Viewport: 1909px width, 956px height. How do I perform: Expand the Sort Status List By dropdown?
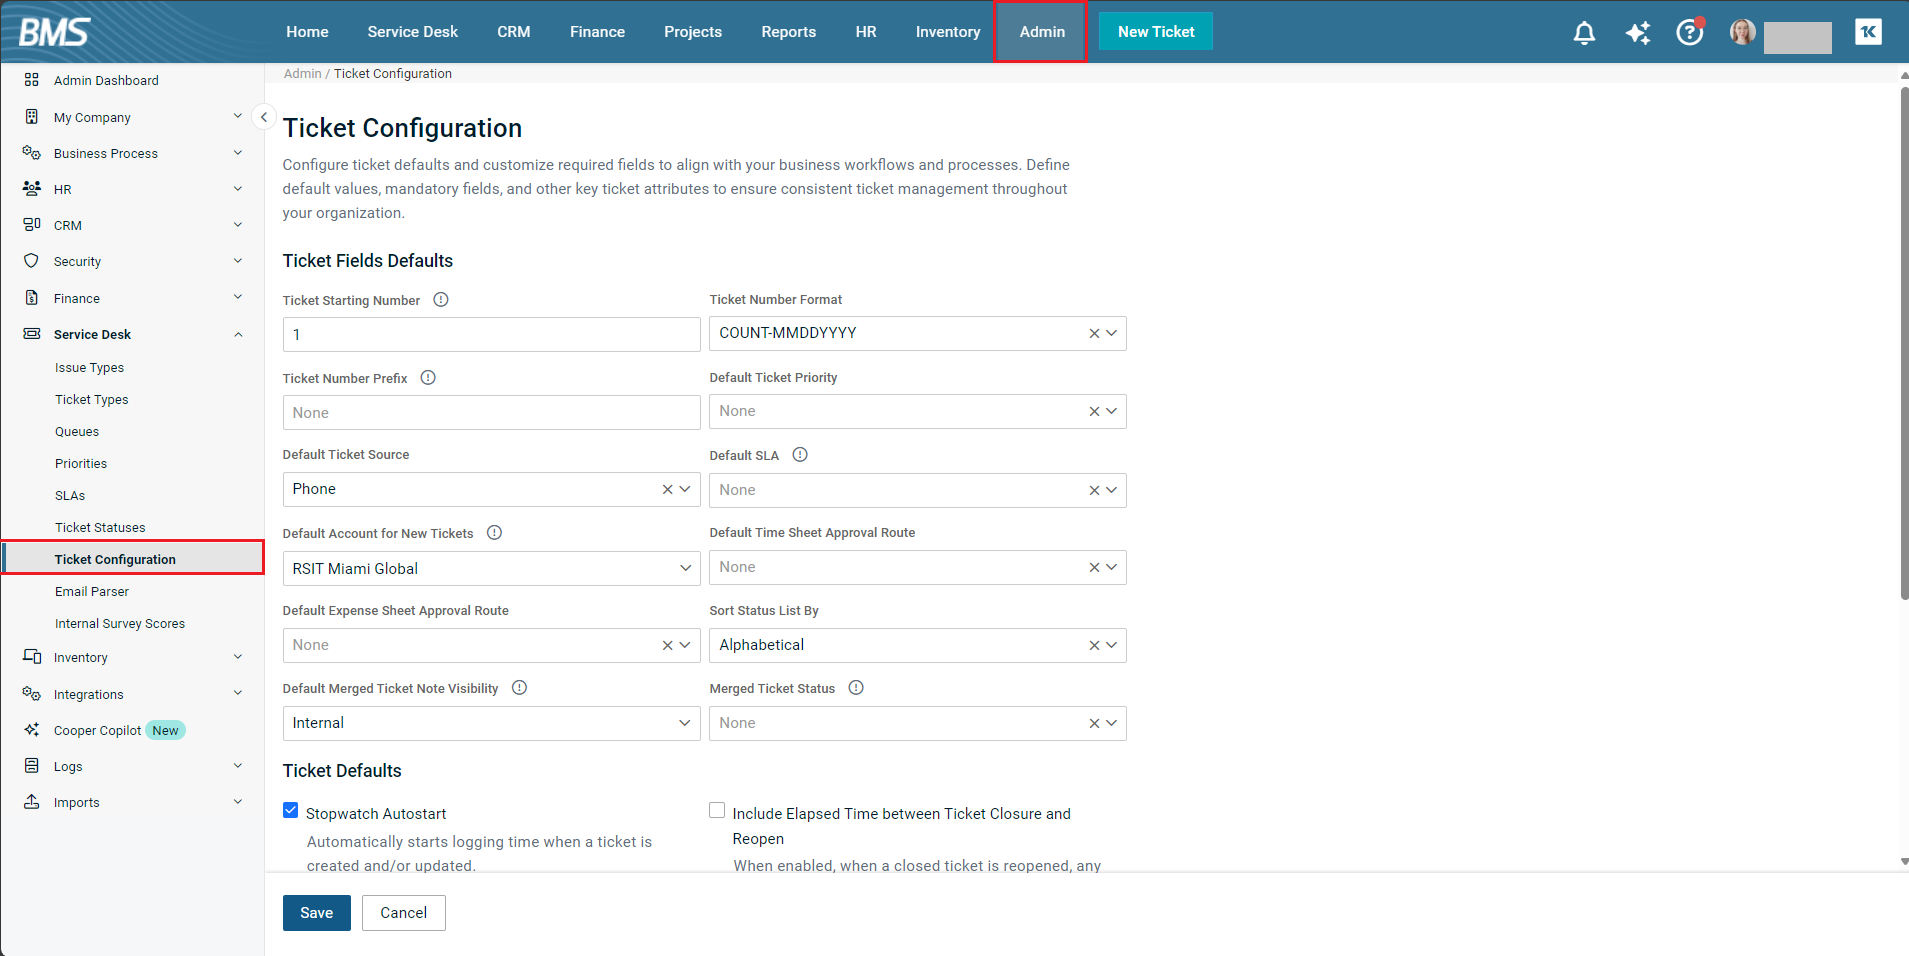coord(1111,646)
